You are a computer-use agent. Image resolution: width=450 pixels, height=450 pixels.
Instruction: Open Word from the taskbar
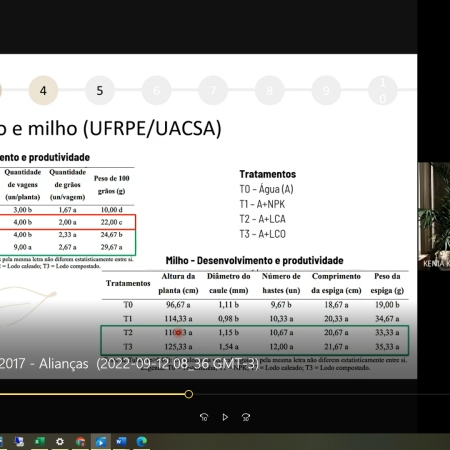click(x=121, y=442)
